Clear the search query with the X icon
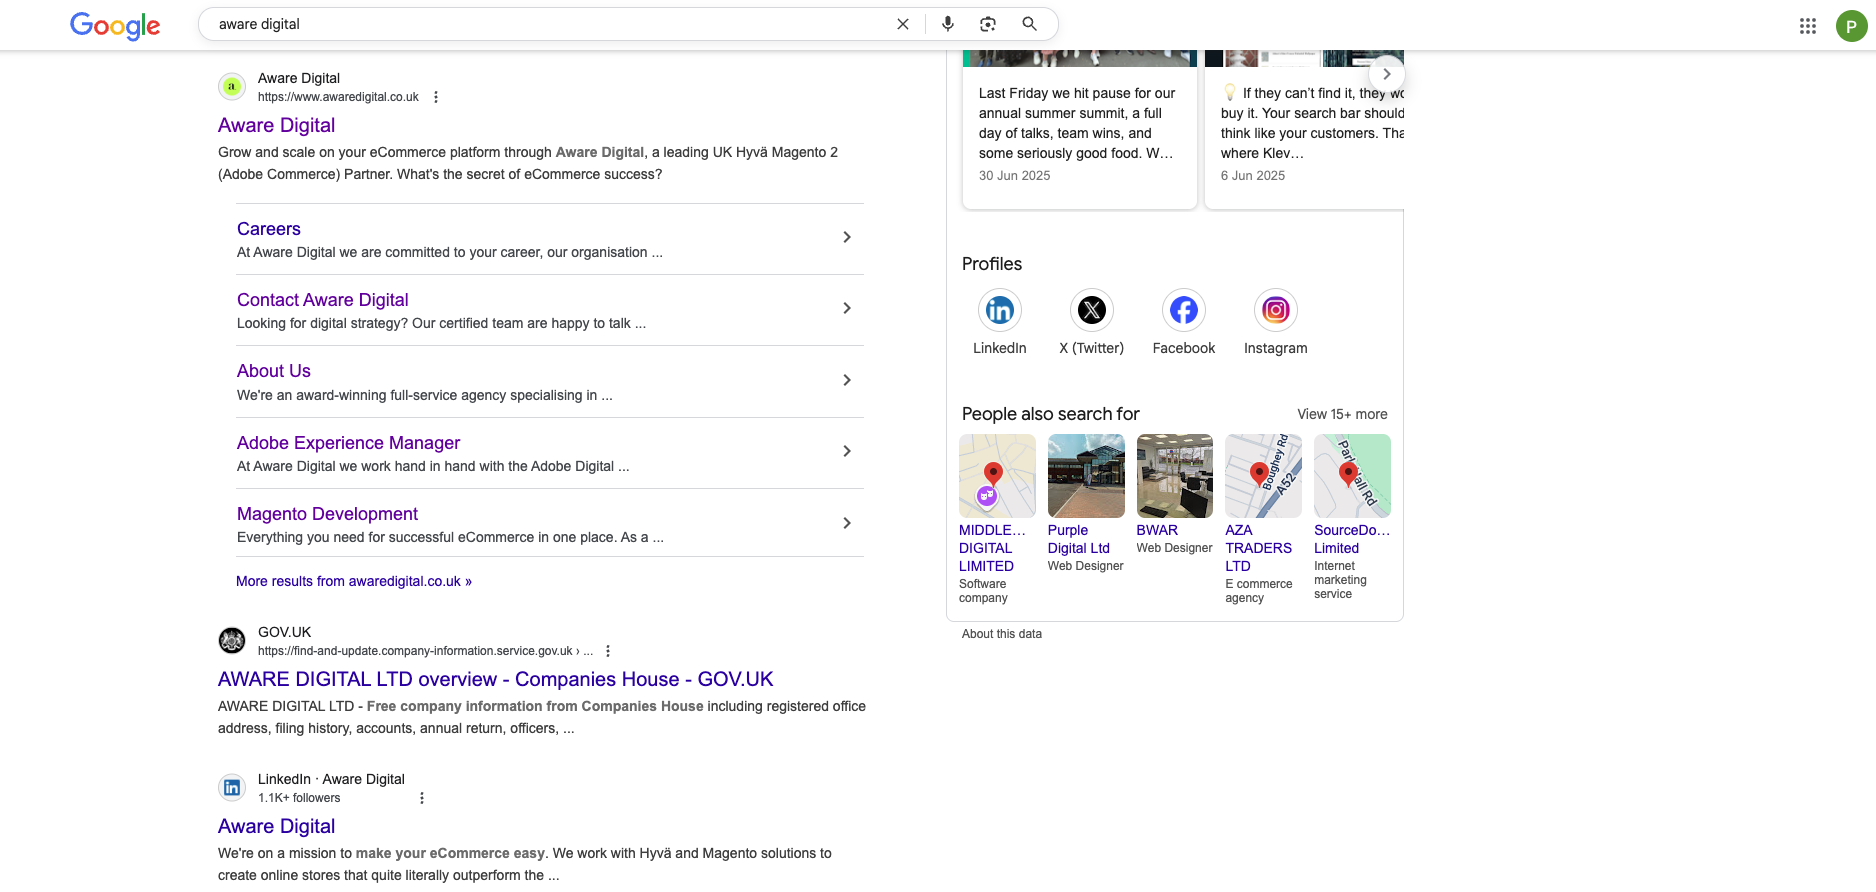Screen dimensions: 1876x892 pos(903,24)
